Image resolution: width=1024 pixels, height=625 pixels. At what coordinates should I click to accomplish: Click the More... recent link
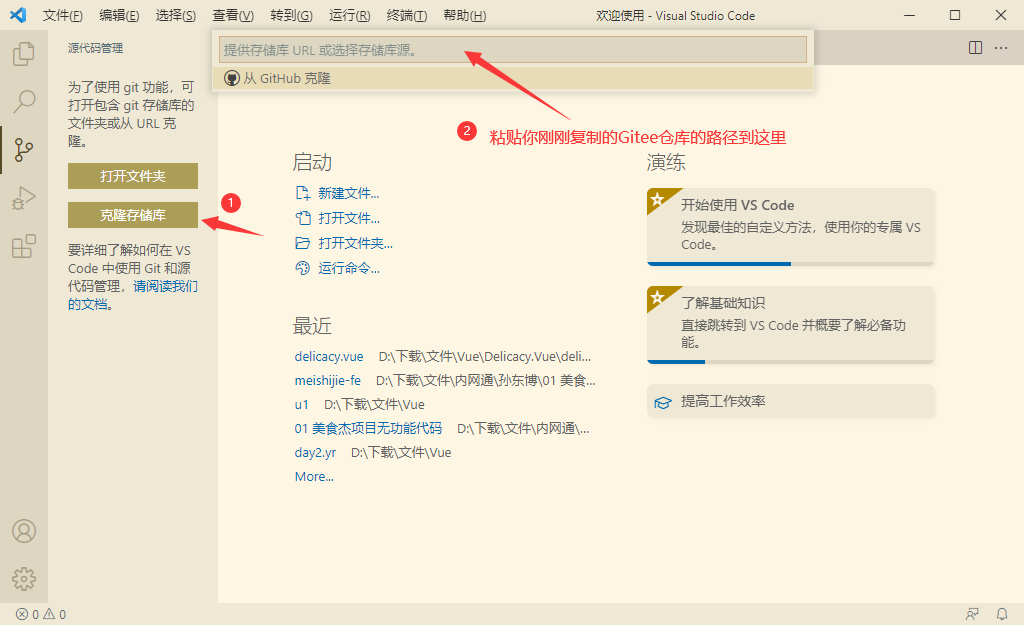(x=314, y=477)
